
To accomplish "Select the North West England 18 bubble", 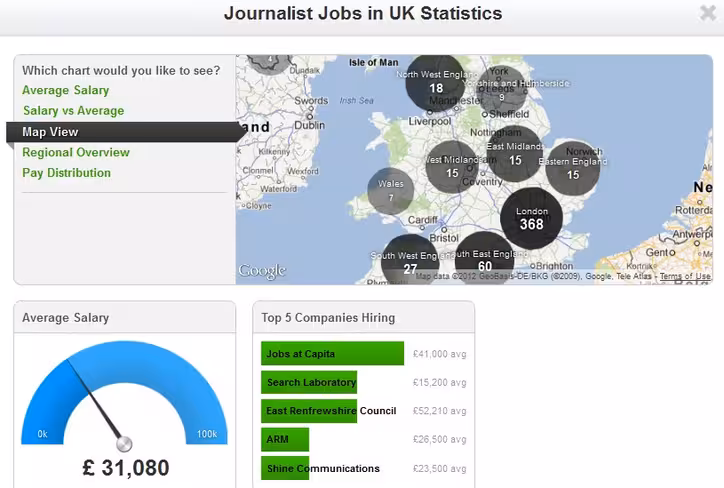I will click(435, 83).
